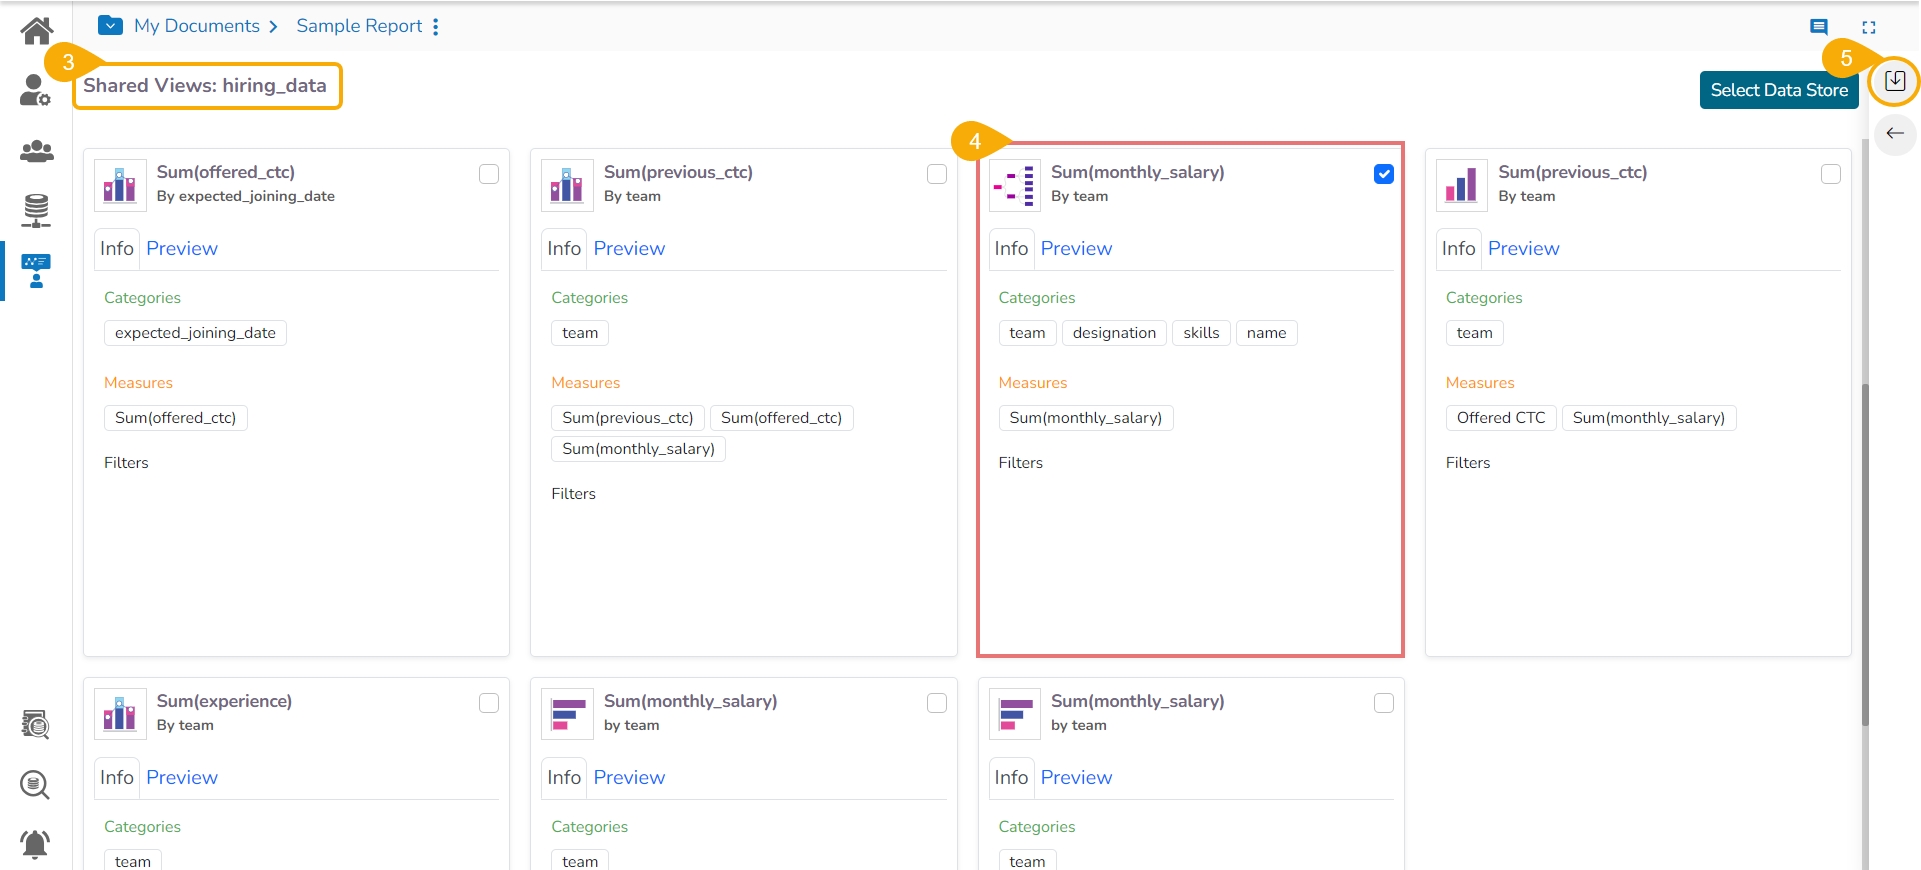Open Preview tab of Sum(offered_ctc) card
The height and width of the screenshot is (870, 1921).
[x=182, y=249]
